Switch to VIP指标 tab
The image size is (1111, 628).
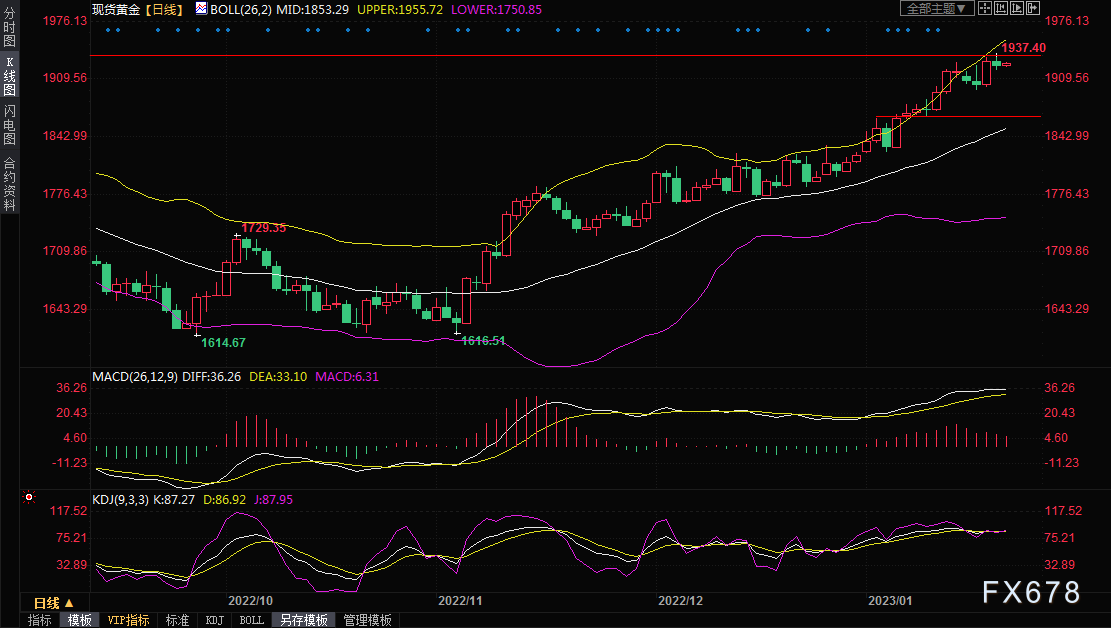pyautogui.click(x=129, y=620)
